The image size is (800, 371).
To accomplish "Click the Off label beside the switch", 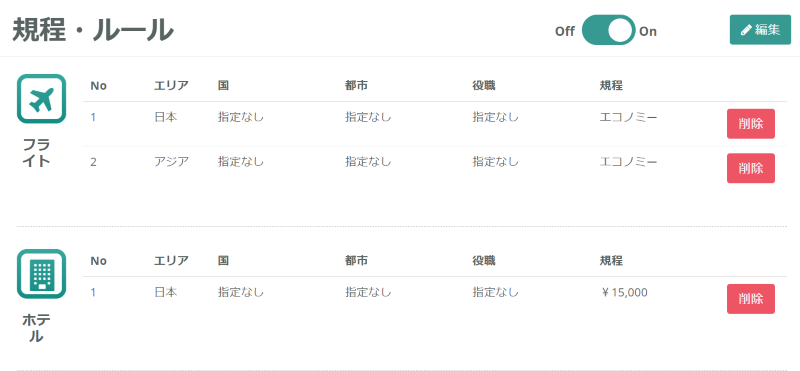I will point(564,31).
